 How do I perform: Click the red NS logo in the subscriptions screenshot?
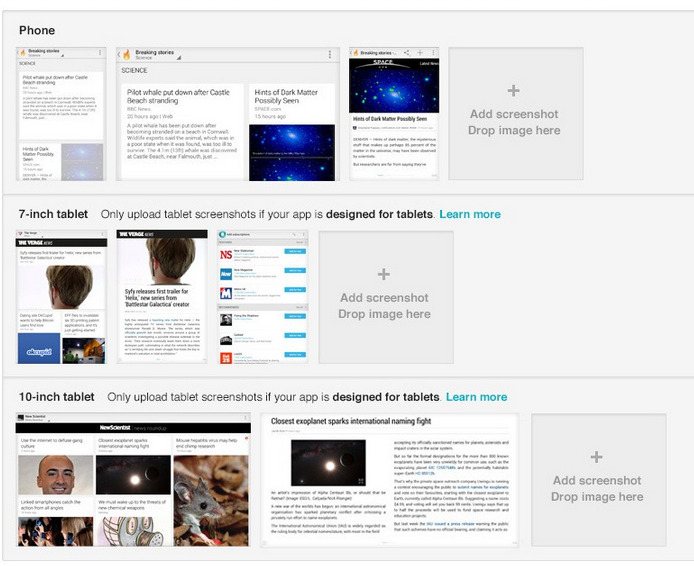pos(226,255)
